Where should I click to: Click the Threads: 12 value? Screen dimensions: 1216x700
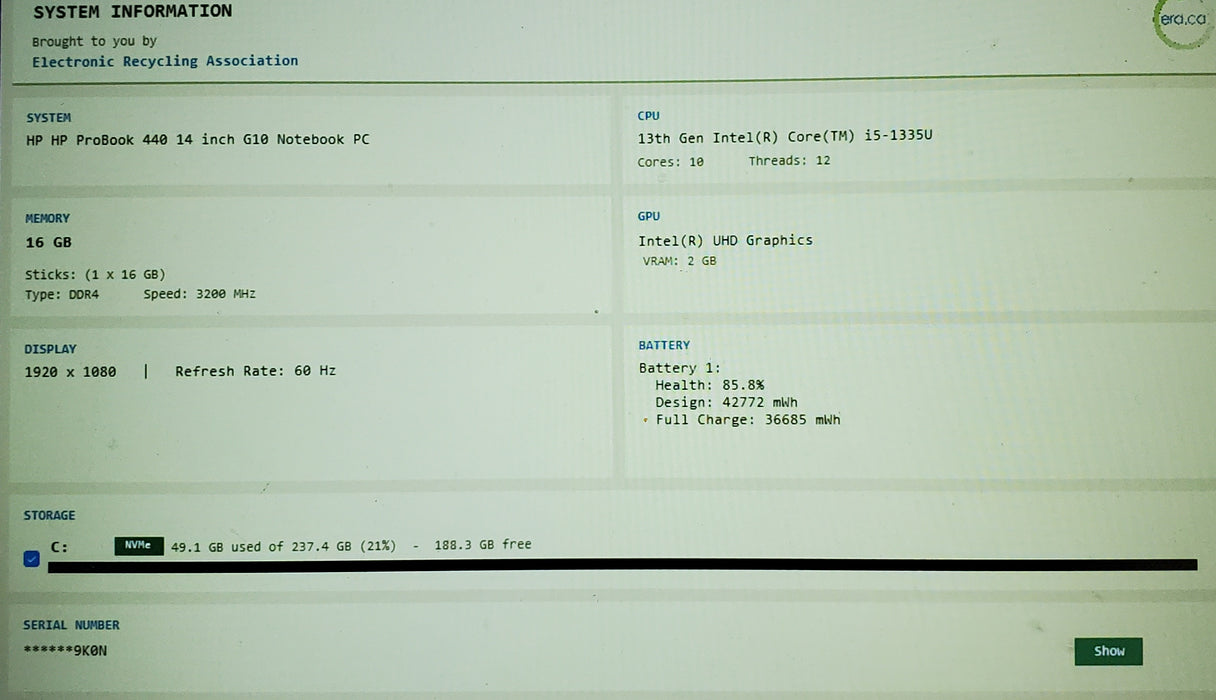click(x=789, y=160)
